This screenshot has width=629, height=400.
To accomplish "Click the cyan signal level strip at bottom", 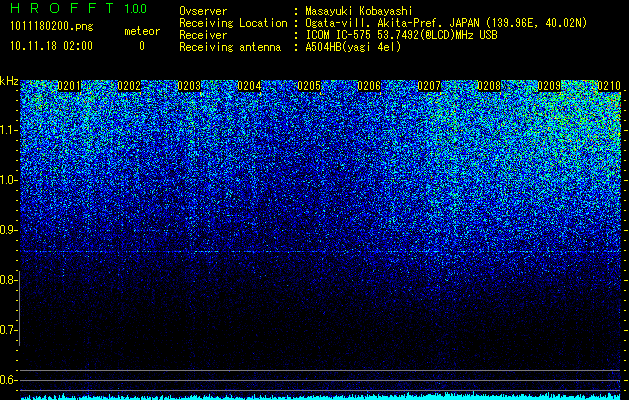I will 321,397.
